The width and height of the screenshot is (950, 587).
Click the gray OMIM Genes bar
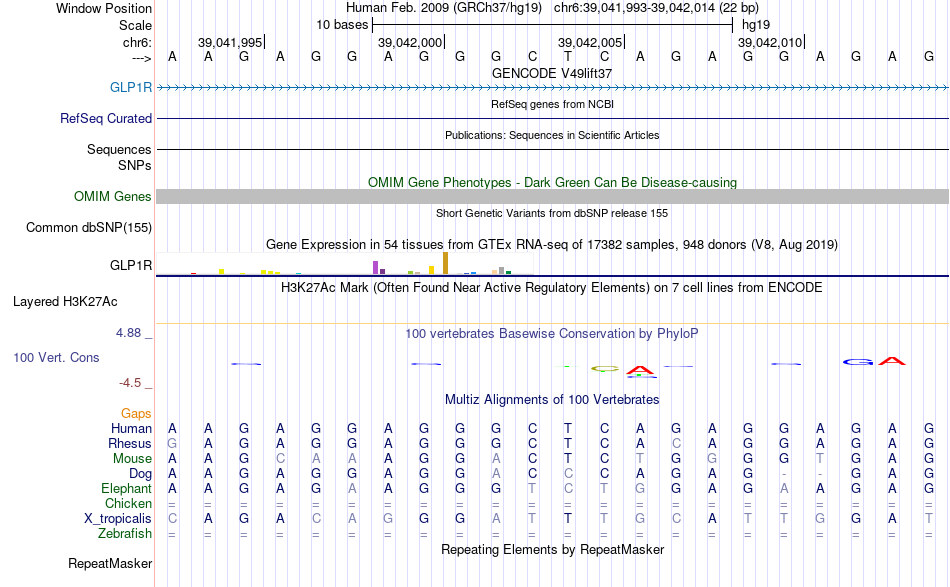click(x=553, y=196)
